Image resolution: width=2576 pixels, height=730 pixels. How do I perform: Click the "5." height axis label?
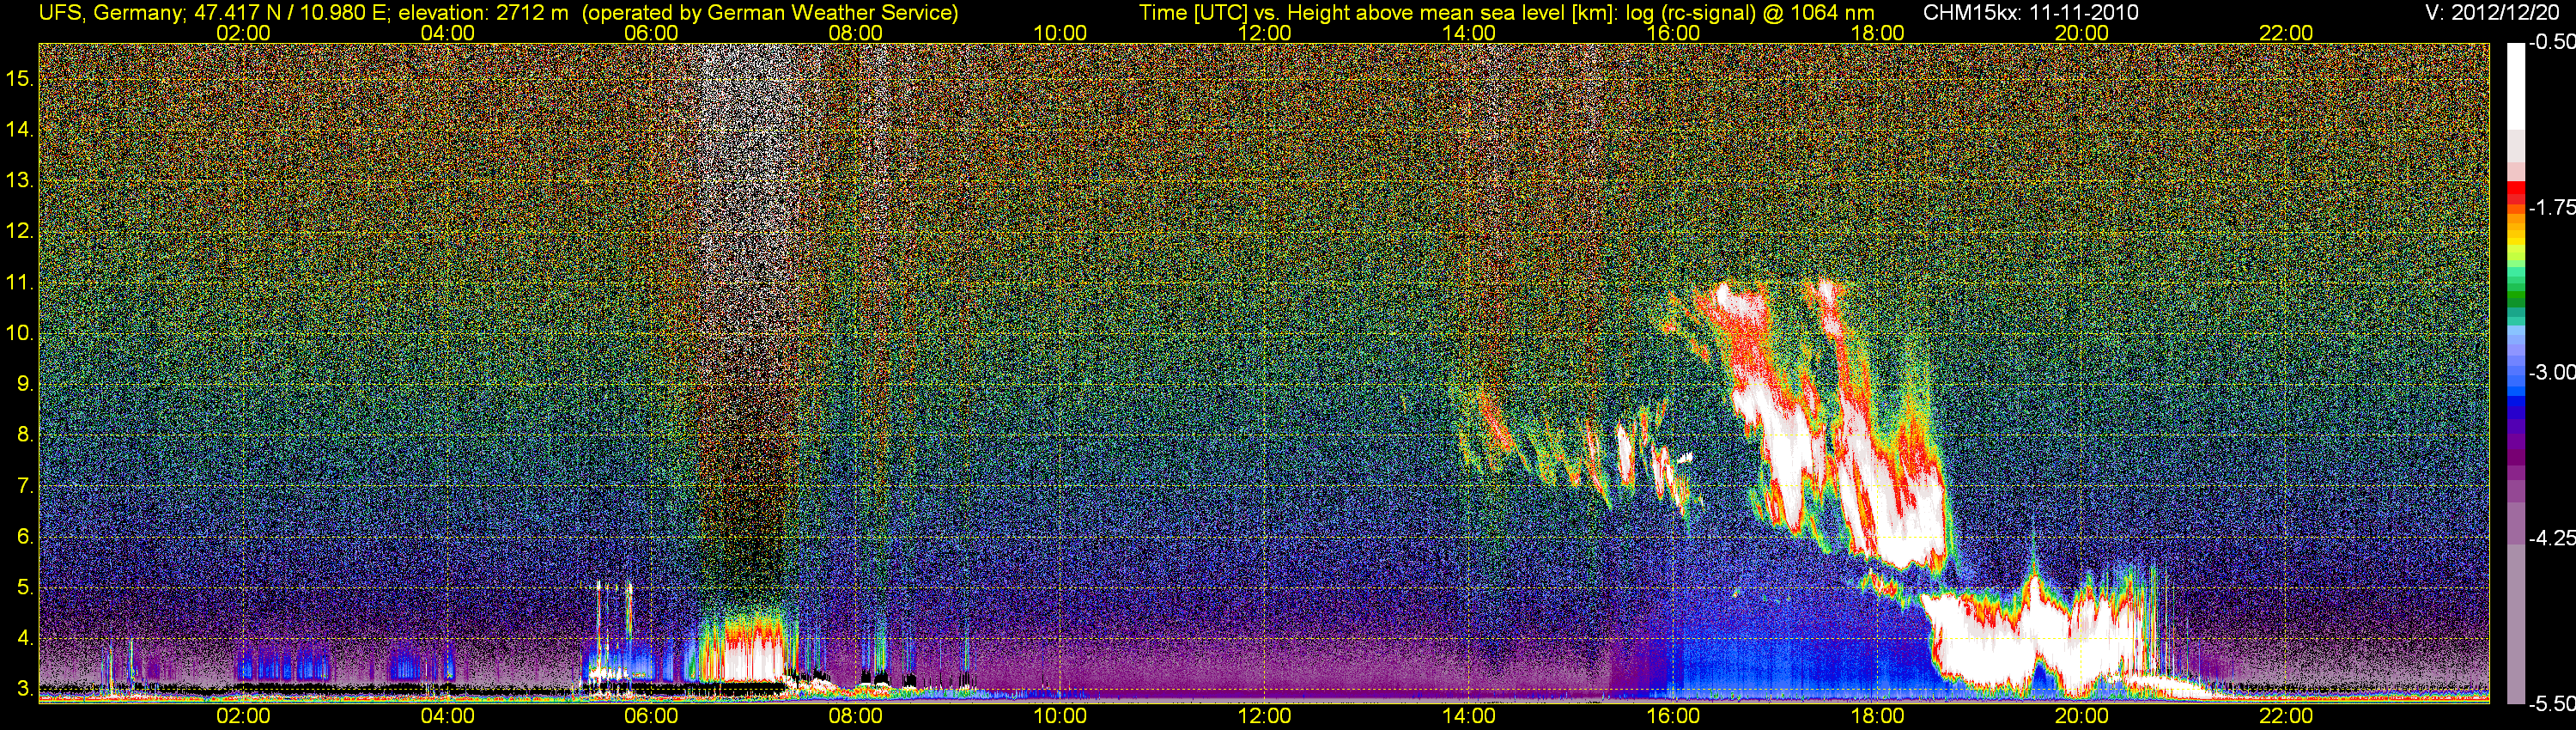click(26, 588)
